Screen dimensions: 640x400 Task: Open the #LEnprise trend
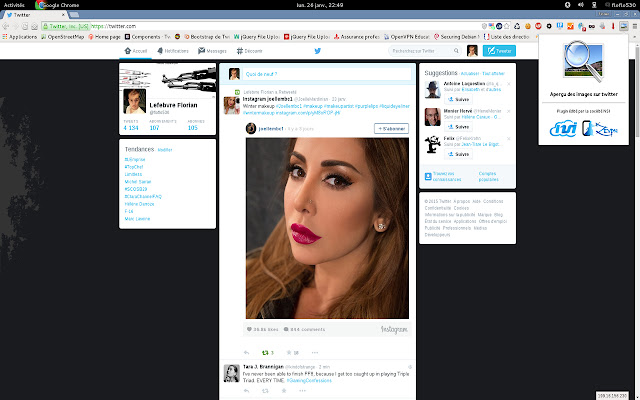click(135, 160)
